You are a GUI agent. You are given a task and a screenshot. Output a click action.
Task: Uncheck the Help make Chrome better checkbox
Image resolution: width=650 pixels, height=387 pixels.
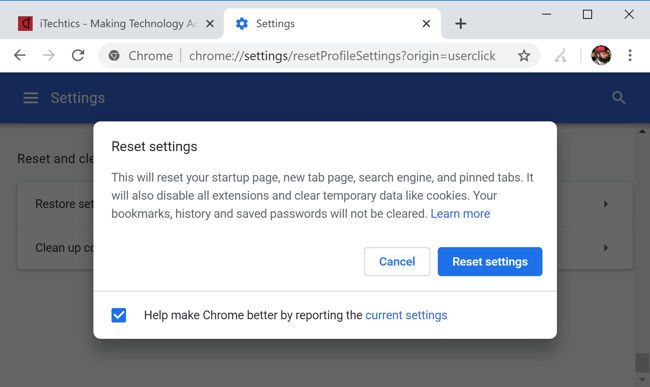119,315
